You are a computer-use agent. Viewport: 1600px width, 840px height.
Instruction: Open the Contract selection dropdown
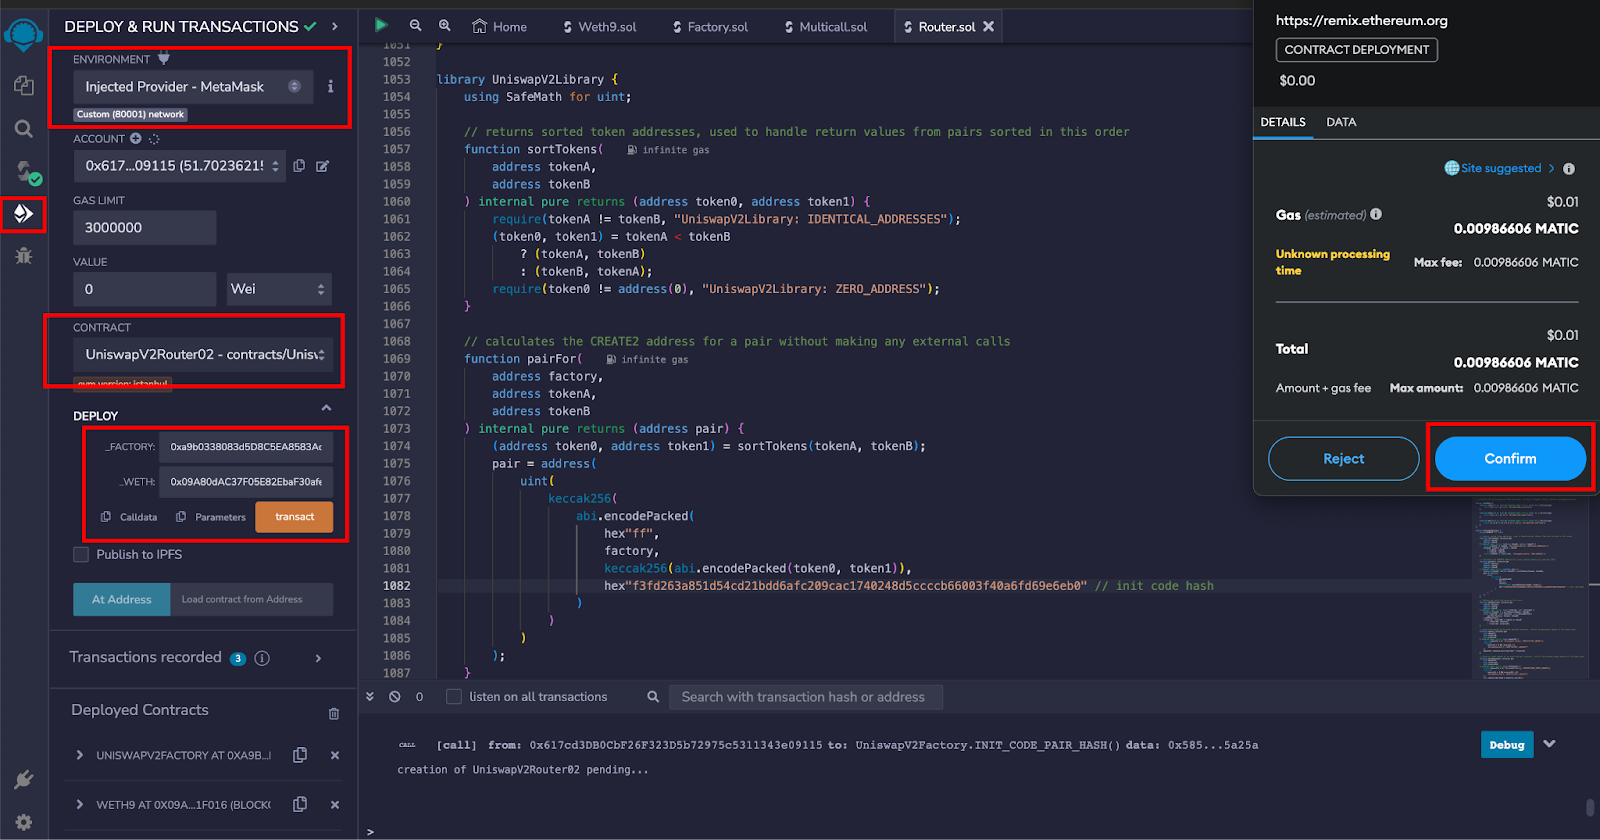[x=203, y=355]
